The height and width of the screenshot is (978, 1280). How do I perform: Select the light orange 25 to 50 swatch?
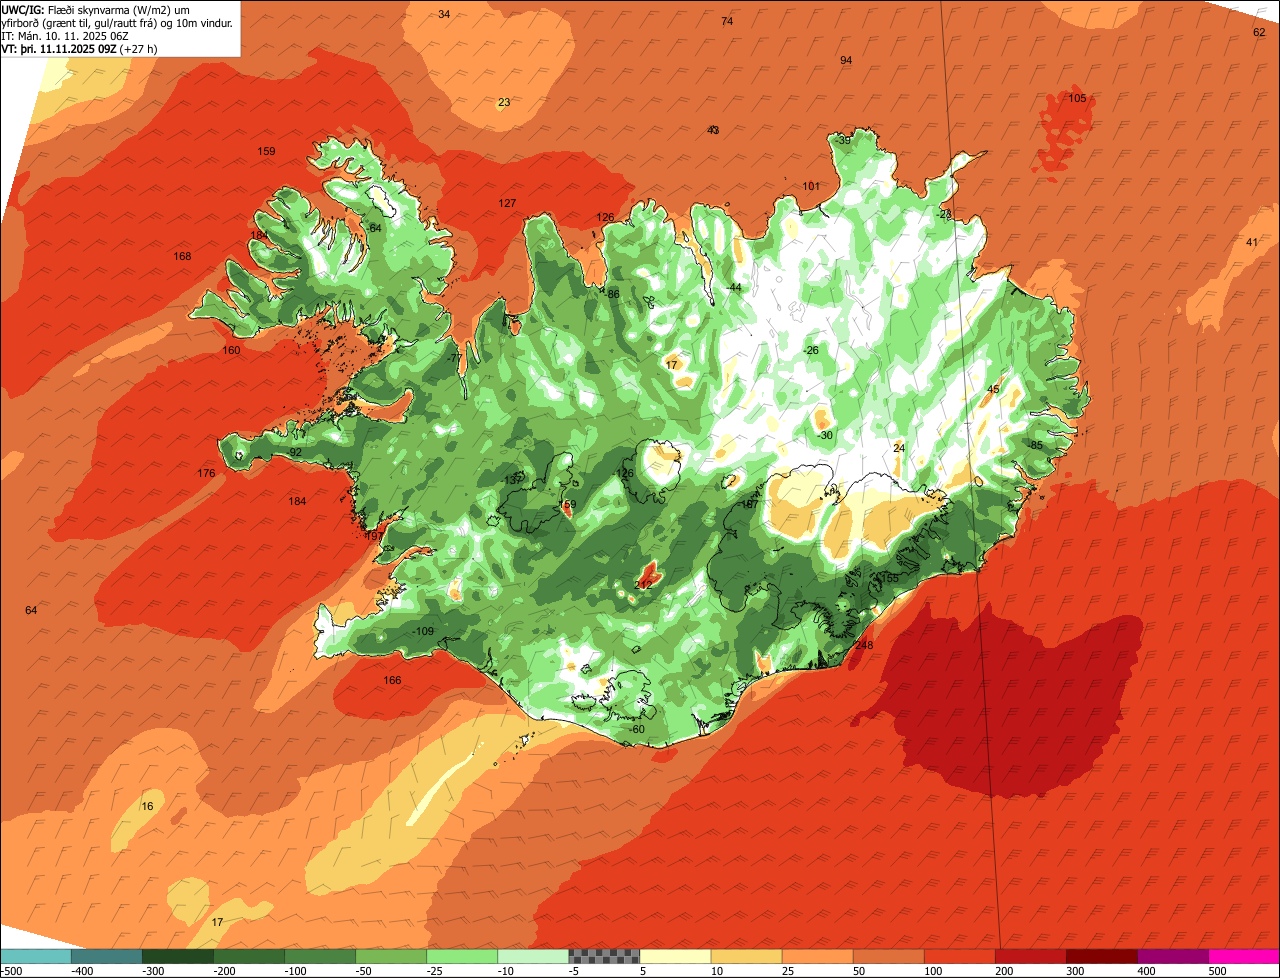(817, 956)
